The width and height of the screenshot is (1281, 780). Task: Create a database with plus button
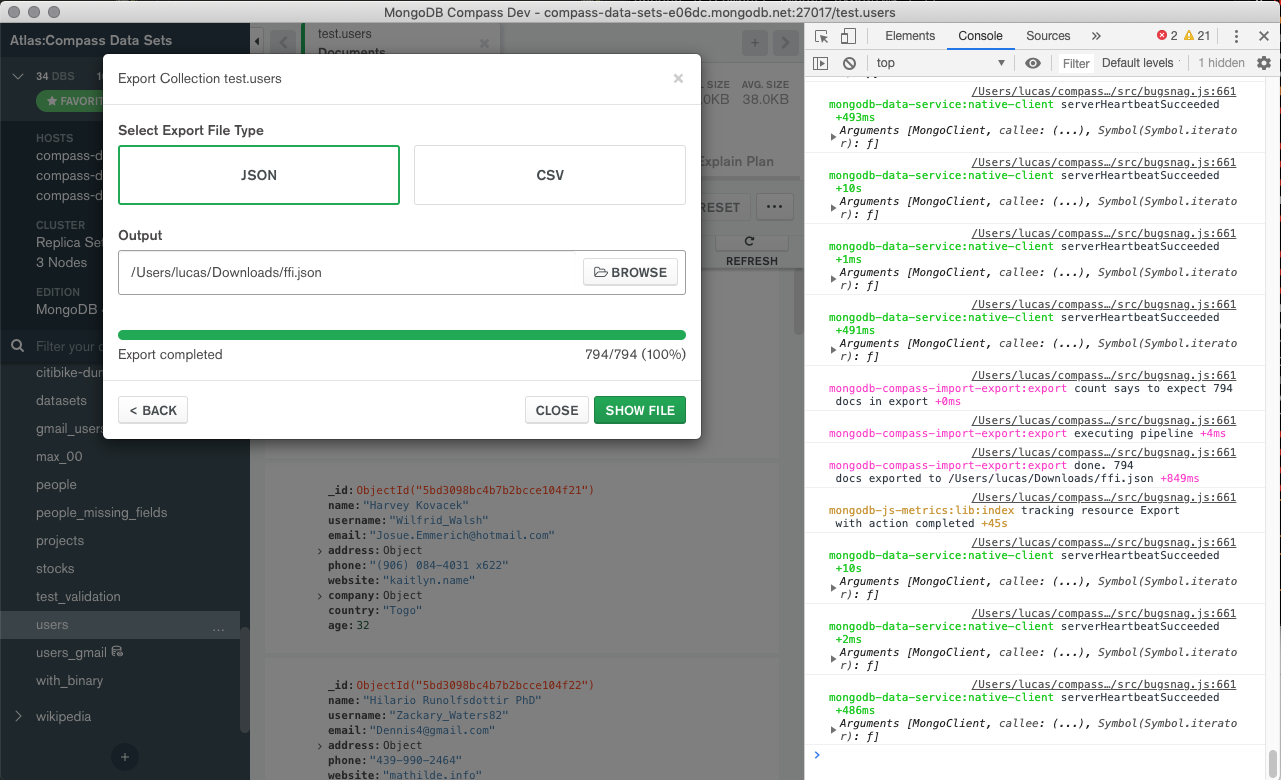[x=125, y=757]
